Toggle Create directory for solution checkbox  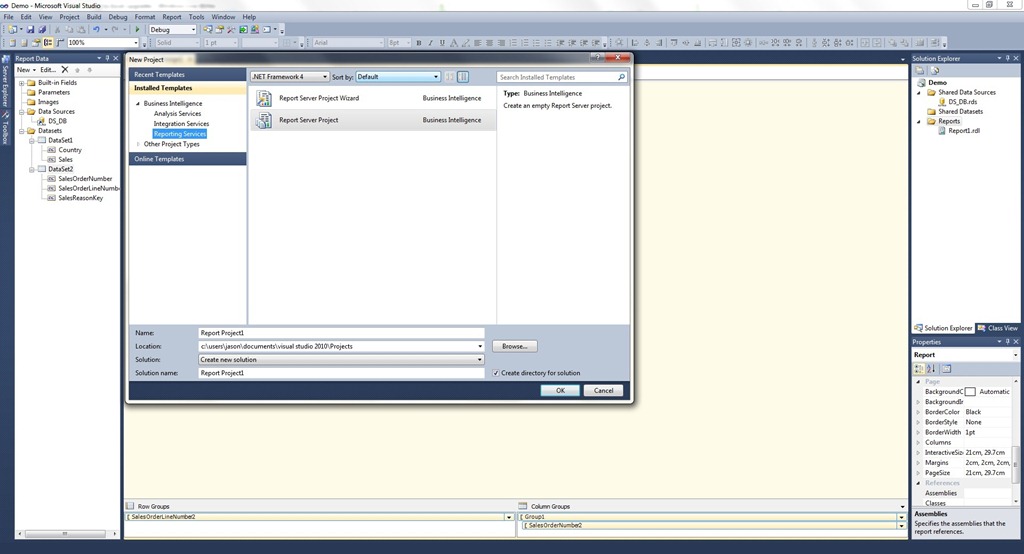point(496,373)
